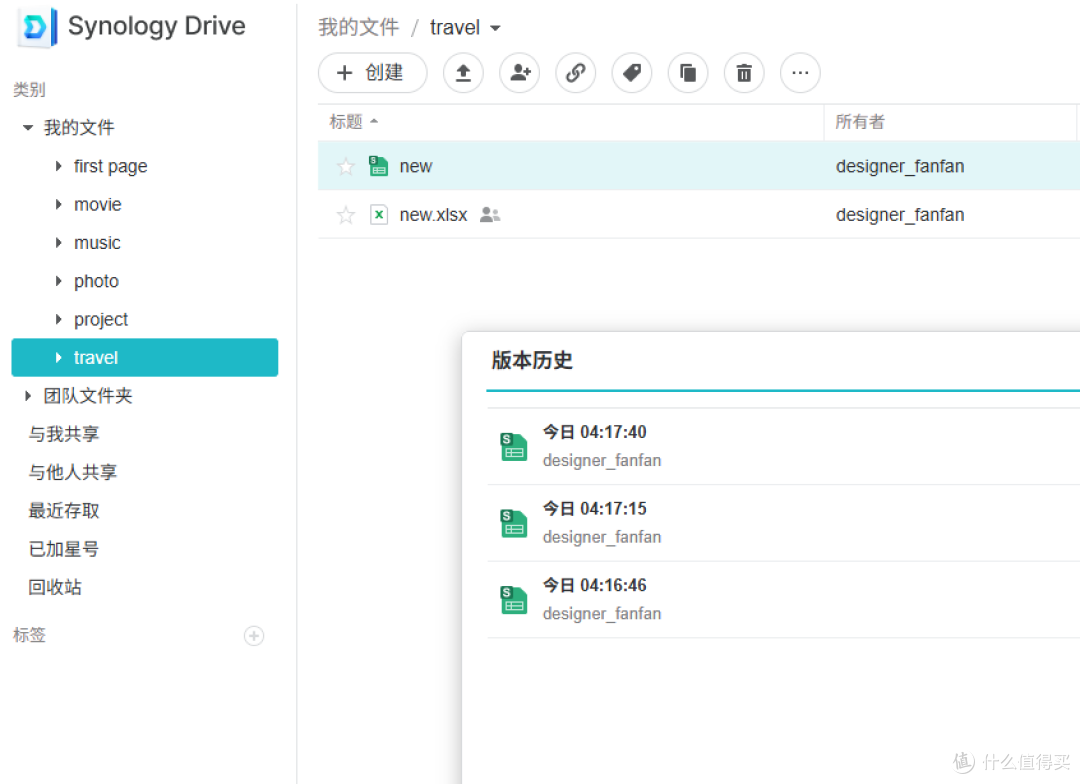
Task: Click the version icon for 04:17:15
Action: (x=513, y=523)
